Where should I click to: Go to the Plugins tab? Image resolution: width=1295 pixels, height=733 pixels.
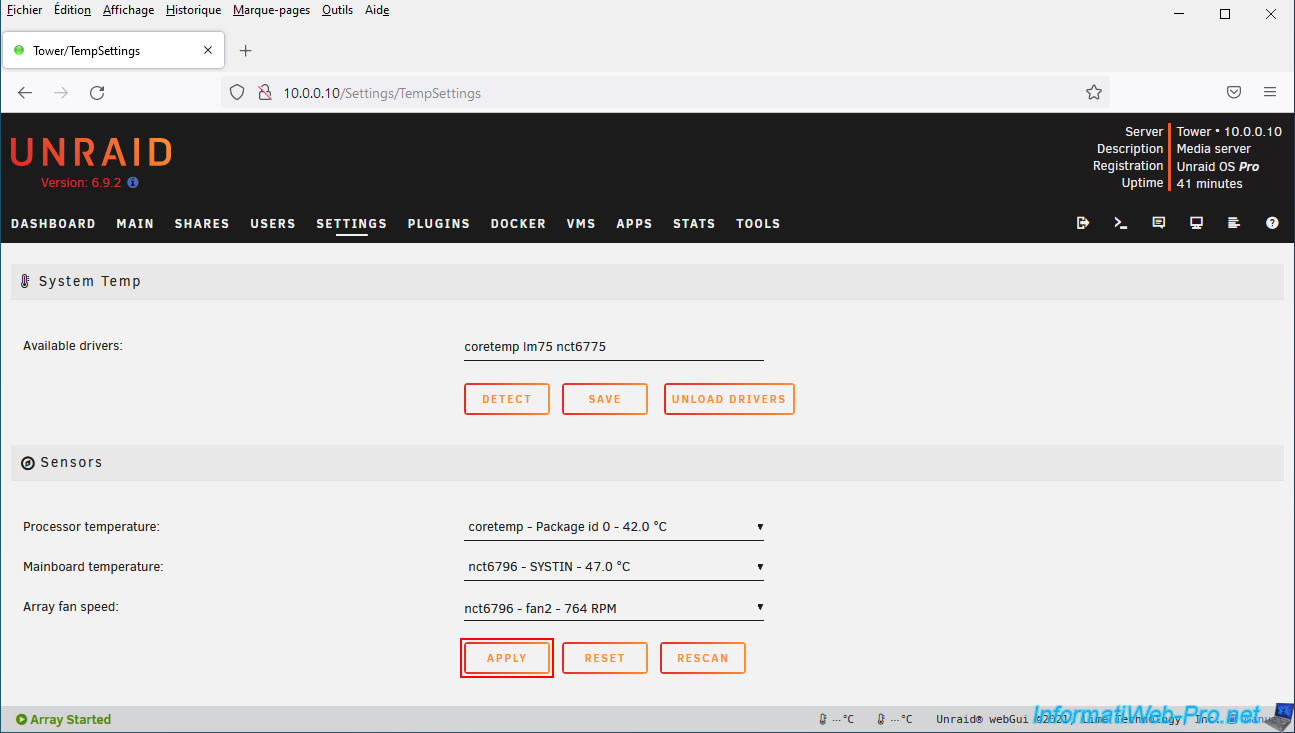pyautogui.click(x=438, y=224)
